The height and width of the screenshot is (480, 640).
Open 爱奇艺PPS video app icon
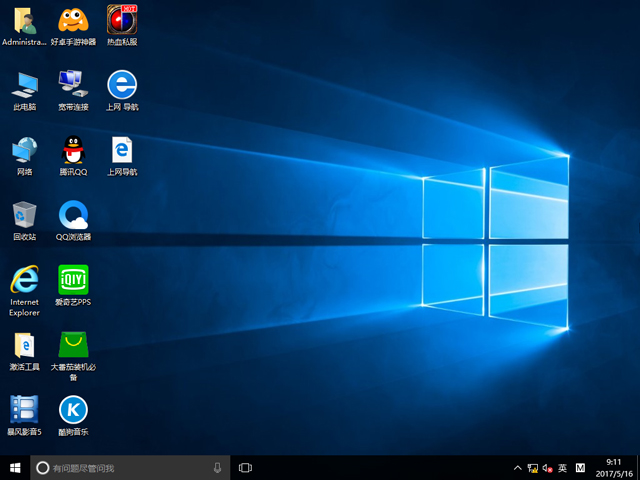pos(73,280)
